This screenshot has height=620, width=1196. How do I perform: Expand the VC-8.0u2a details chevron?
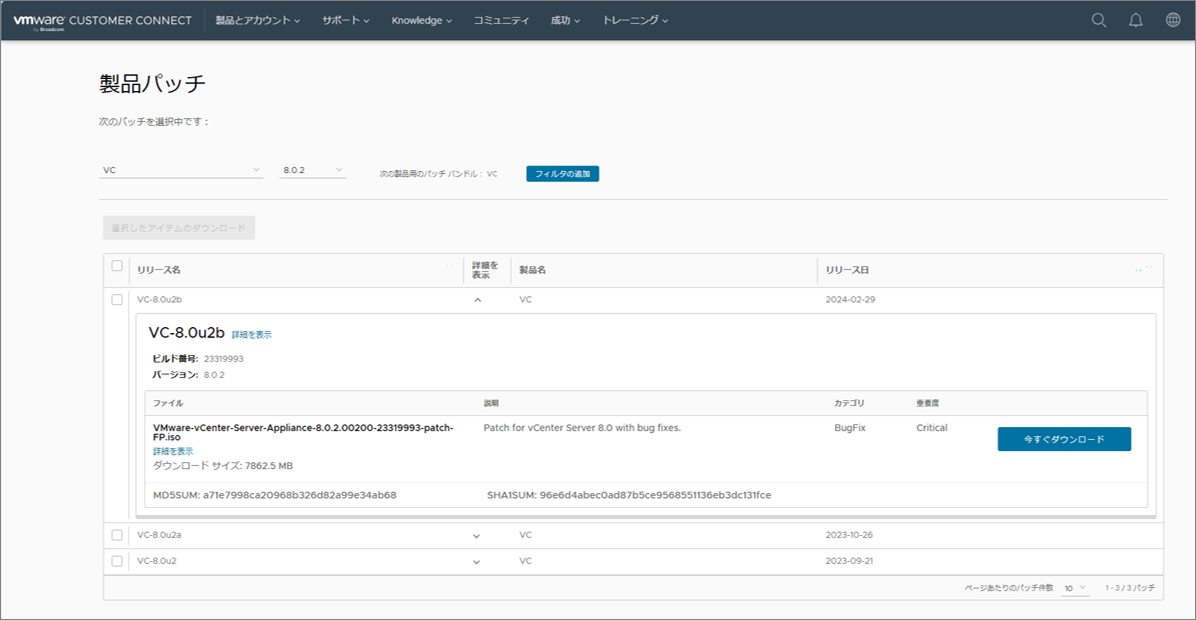click(x=477, y=536)
